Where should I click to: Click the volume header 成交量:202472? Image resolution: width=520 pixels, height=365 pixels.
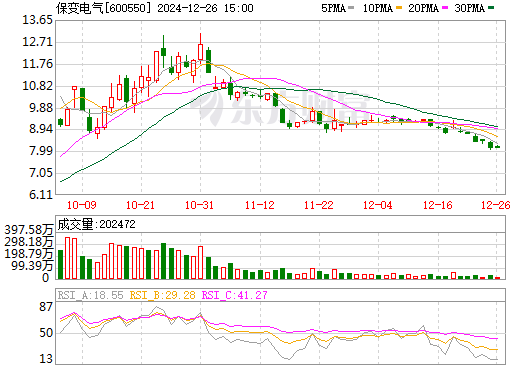97,224
